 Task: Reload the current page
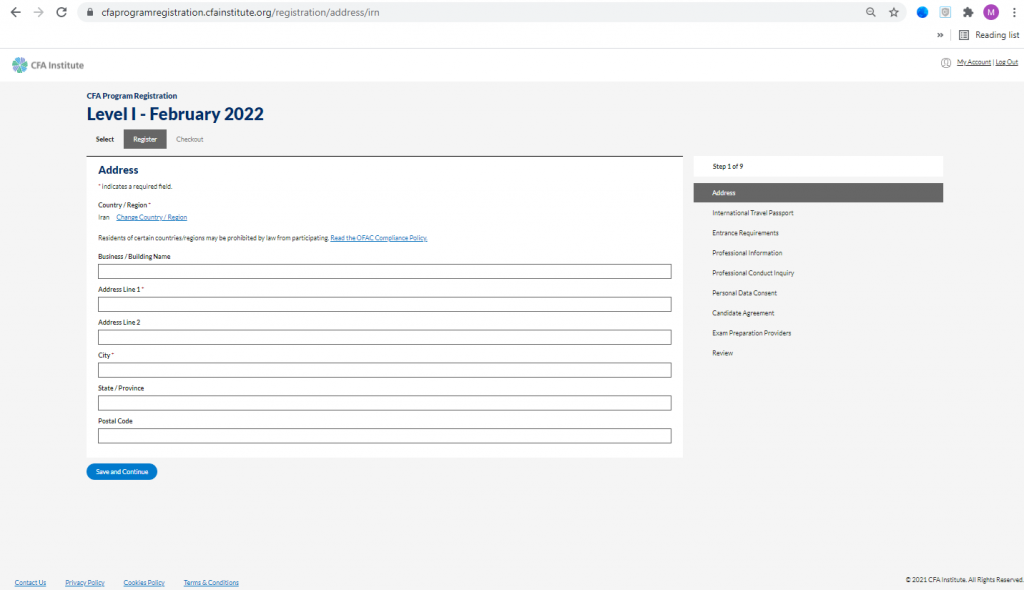pos(61,12)
